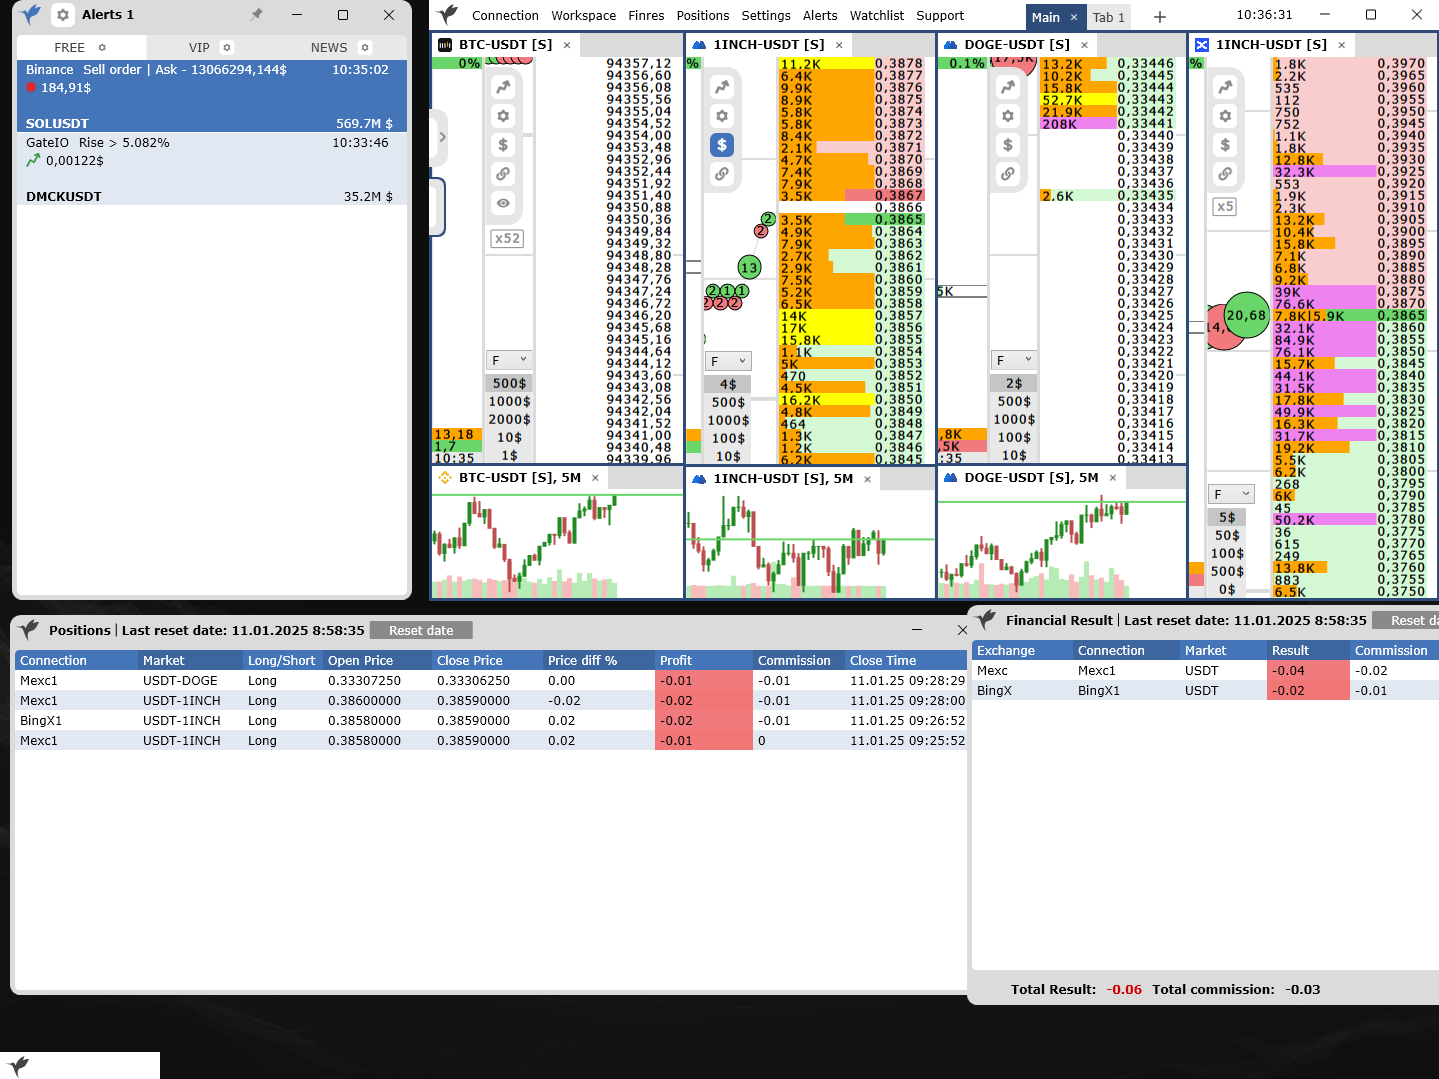This screenshot has height=1079, width=1439.
Task: Click the Reset date button in the Positions window
Action: pos(420,630)
